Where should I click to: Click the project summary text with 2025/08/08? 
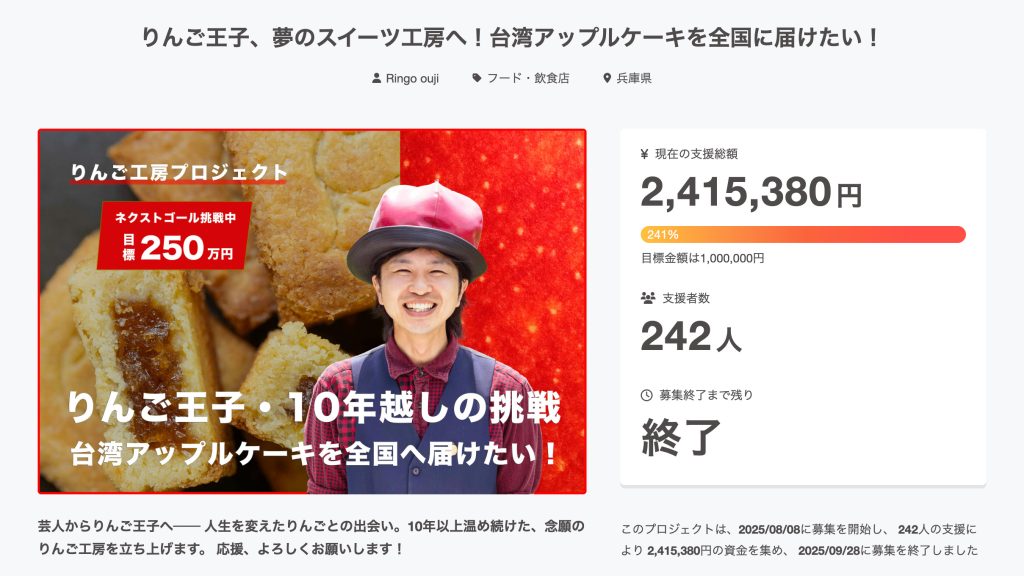pyautogui.click(x=799, y=539)
